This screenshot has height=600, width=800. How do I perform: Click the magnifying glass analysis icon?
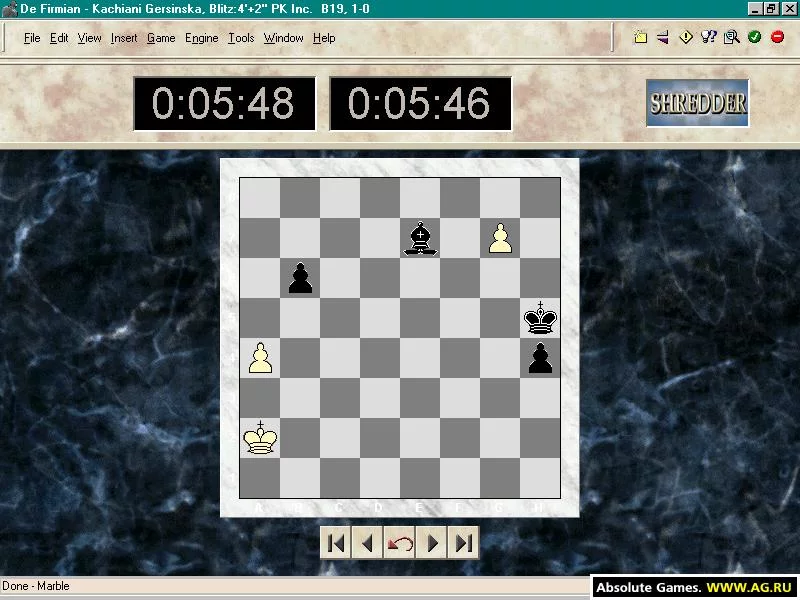click(x=732, y=37)
